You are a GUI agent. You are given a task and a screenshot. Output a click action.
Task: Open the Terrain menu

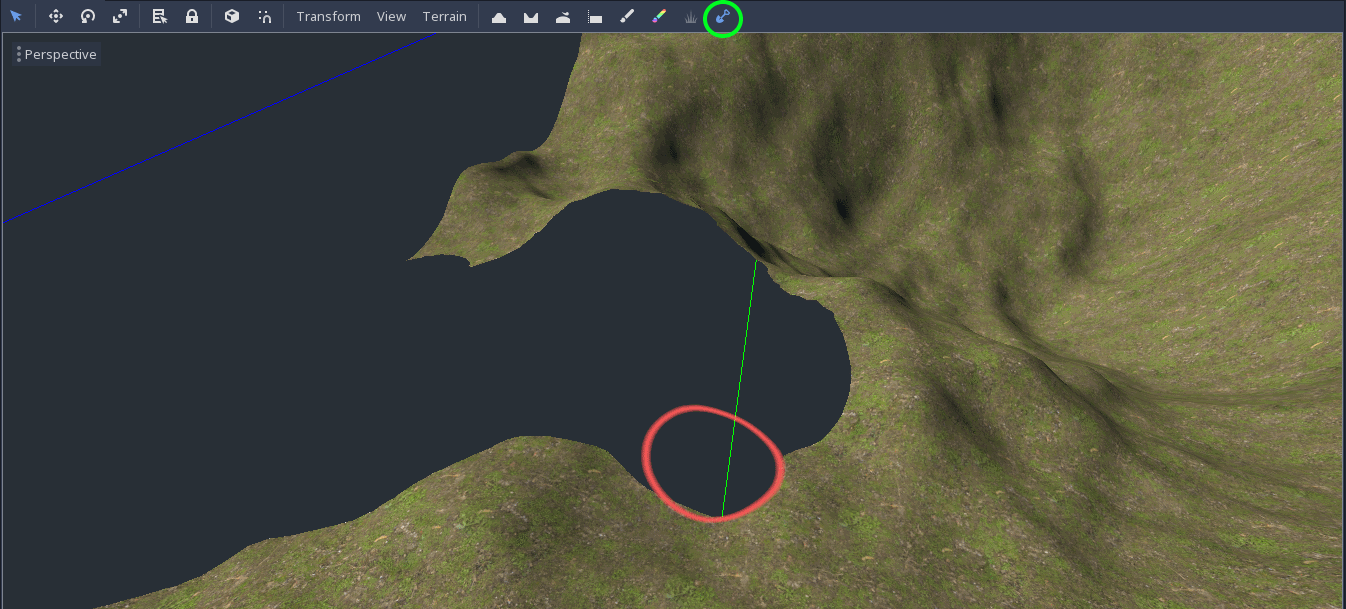click(444, 16)
